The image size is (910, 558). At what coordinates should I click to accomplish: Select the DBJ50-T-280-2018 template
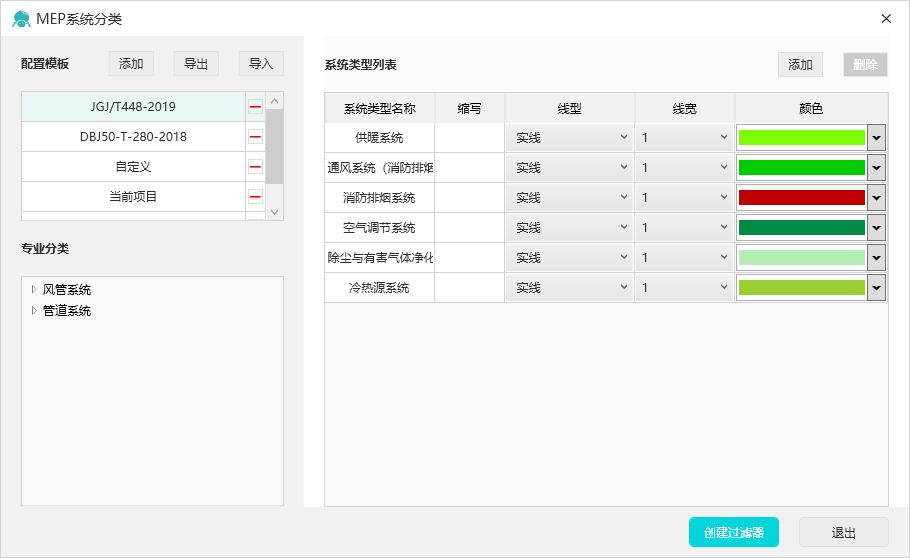(133, 137)
